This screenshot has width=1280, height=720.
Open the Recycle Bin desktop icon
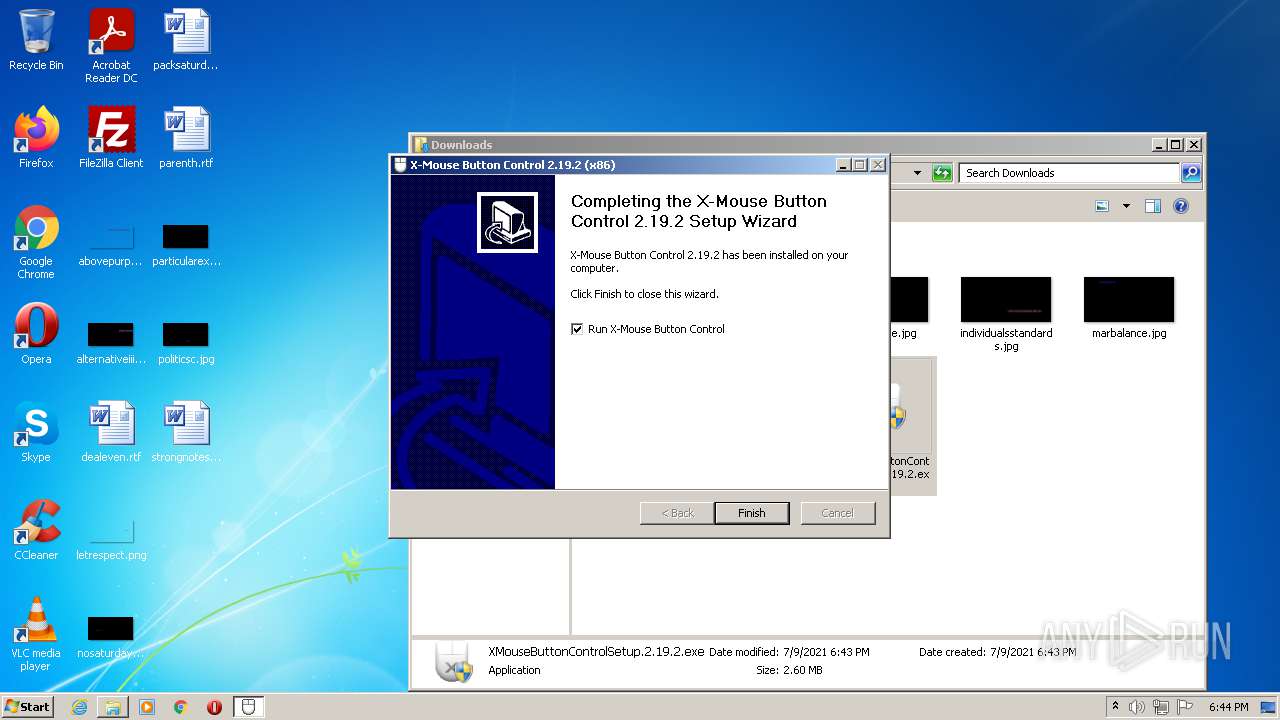coord(36,40)
